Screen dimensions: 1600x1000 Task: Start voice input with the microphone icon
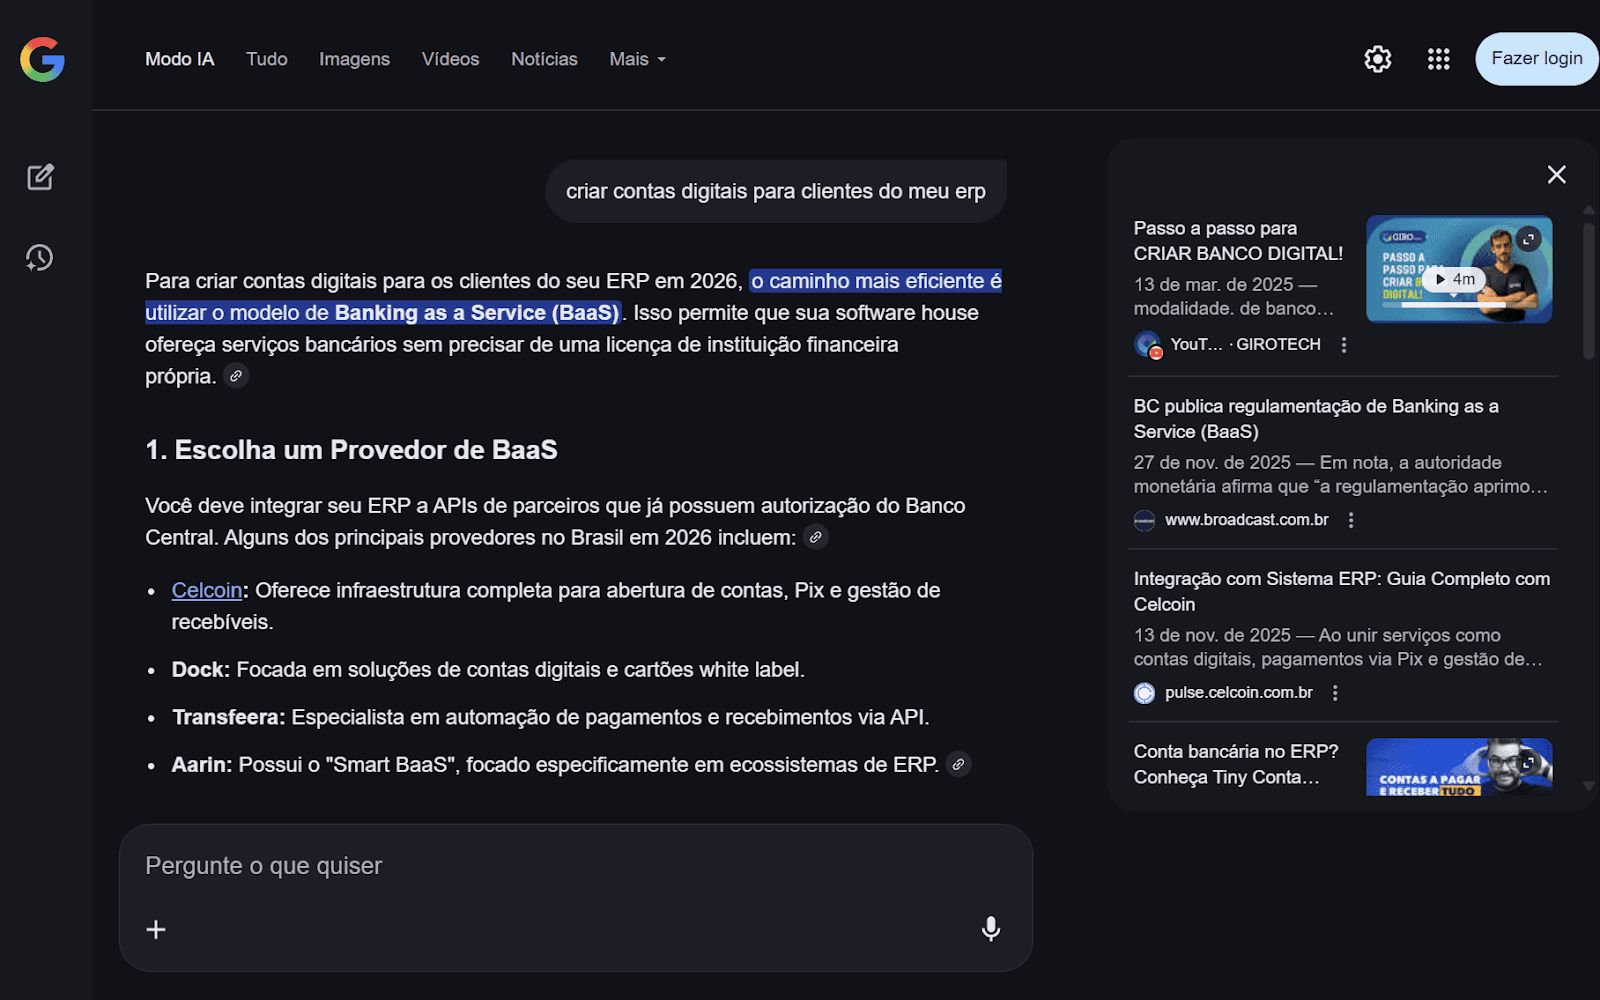click(x=991, y=929)
